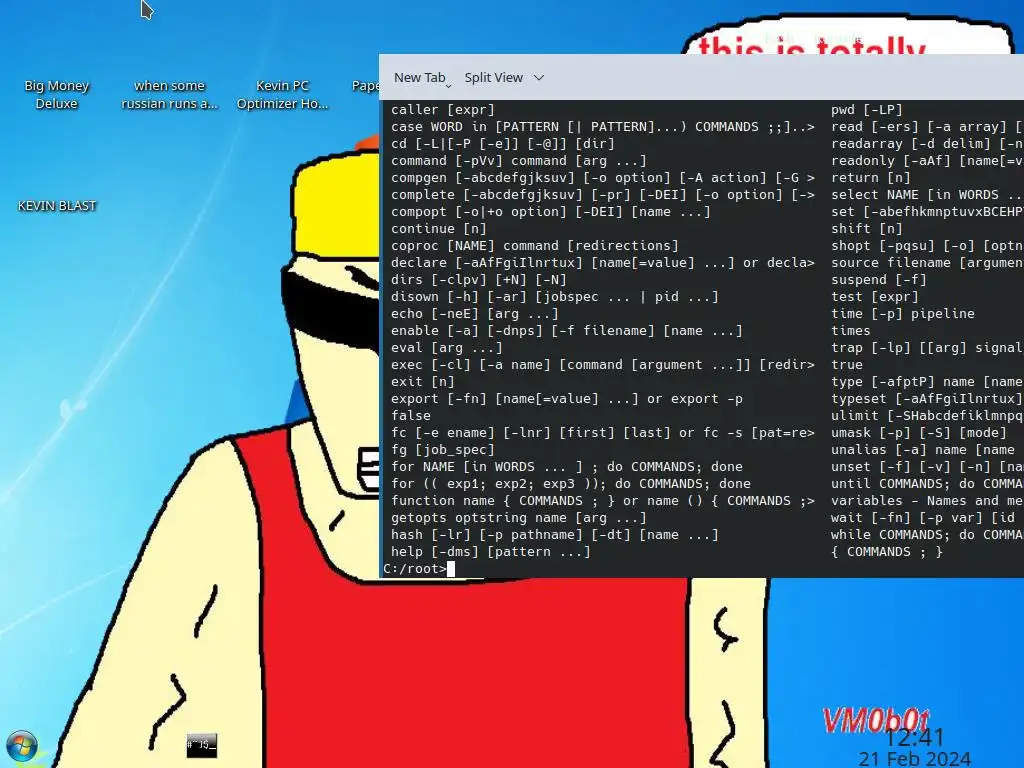This screenshot has width=1024, height=768.
Task: Select the 'export [-fn]' line
Action: (567, 398)
